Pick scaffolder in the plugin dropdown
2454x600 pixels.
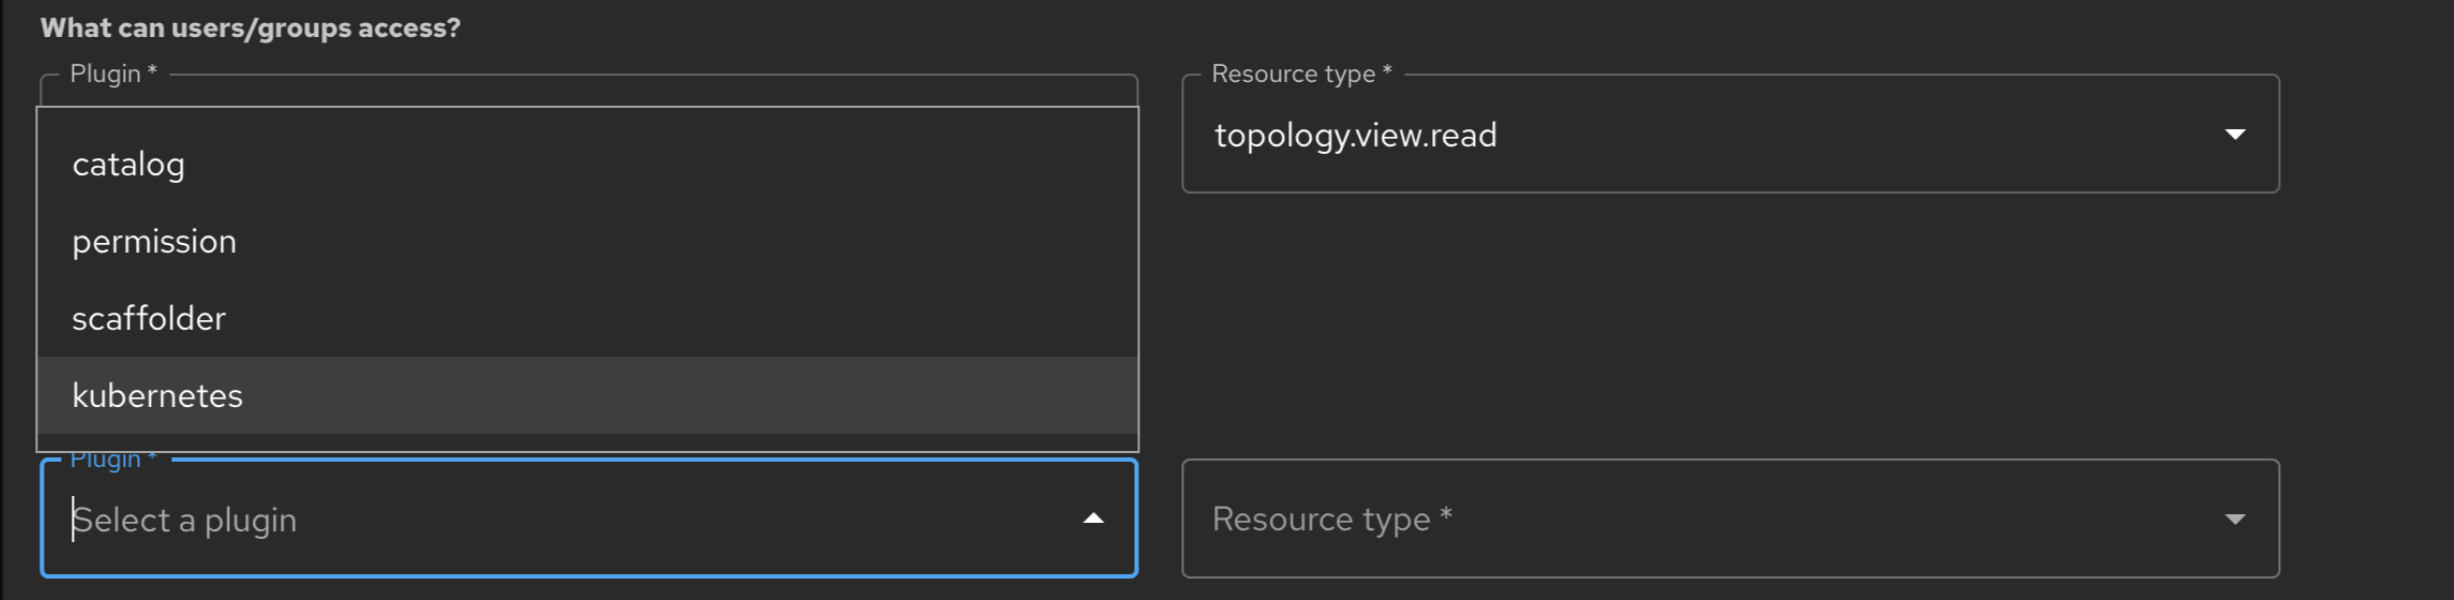click(149, 318)
